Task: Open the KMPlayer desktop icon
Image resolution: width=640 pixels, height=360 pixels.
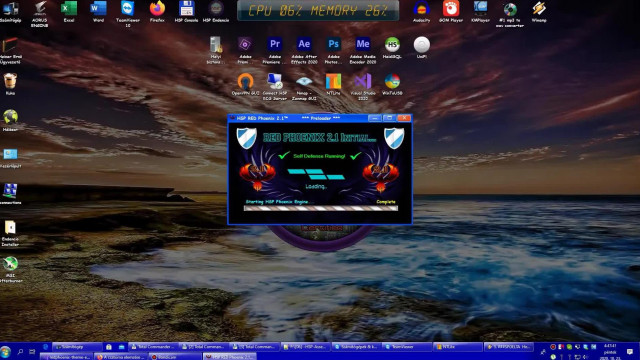Action: (480, 11)
